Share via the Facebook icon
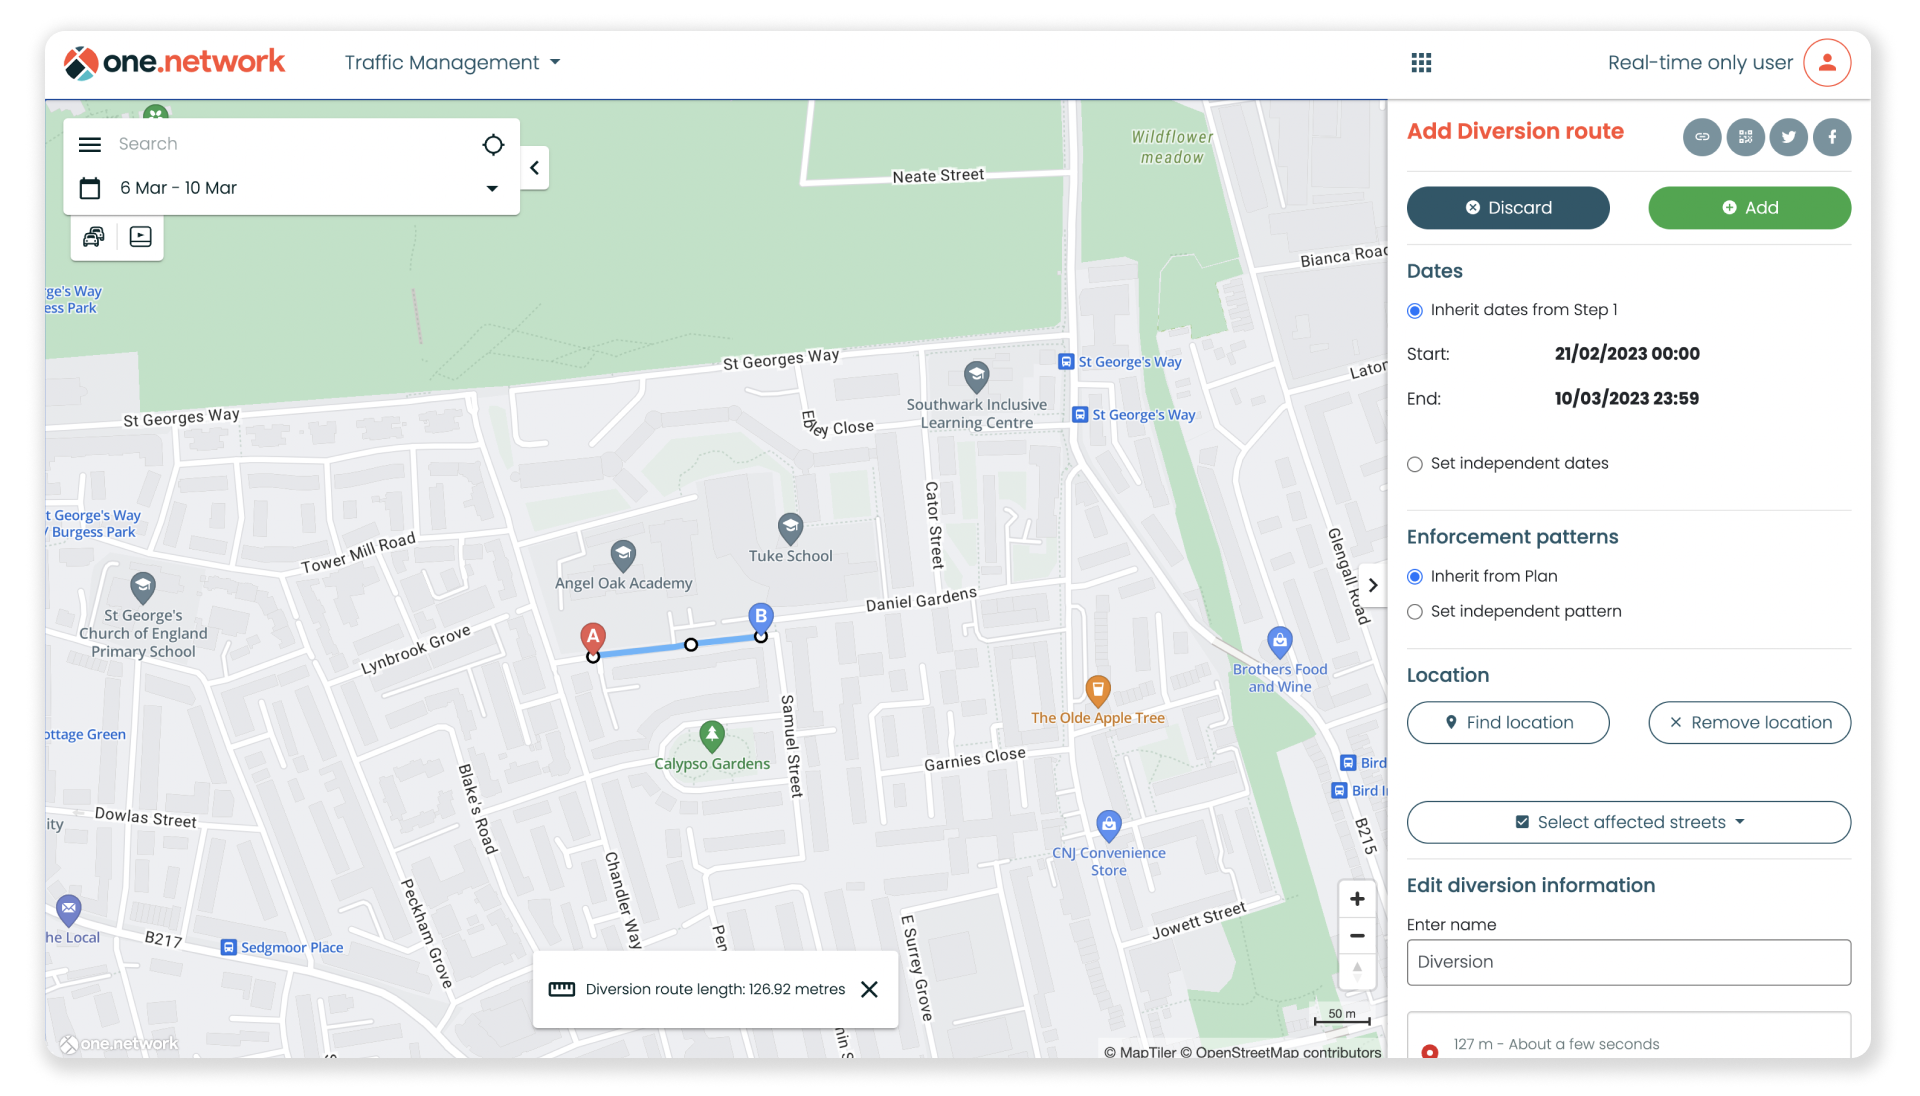Viewport: 1920px width, 1096px height. pyautogui.click(x=1832, y=137)
